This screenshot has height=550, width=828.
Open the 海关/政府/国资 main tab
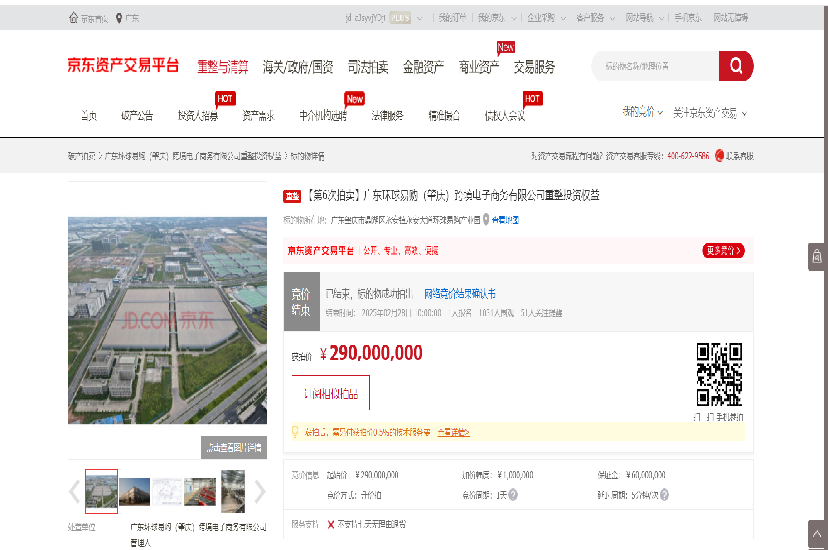pos(298,67)
